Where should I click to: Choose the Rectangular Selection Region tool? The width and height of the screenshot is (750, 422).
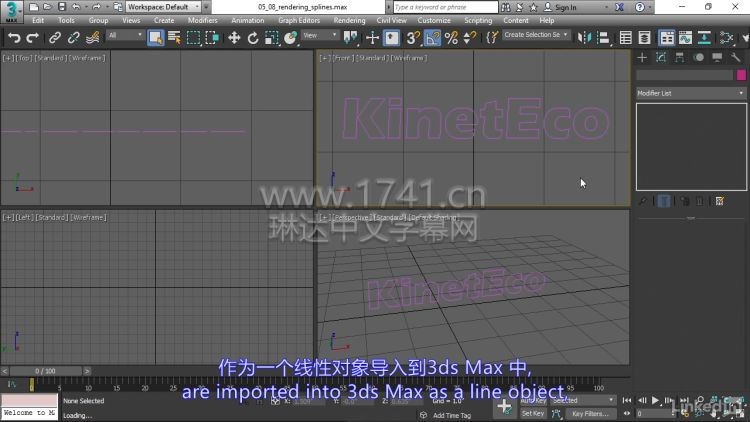point(193,37)
